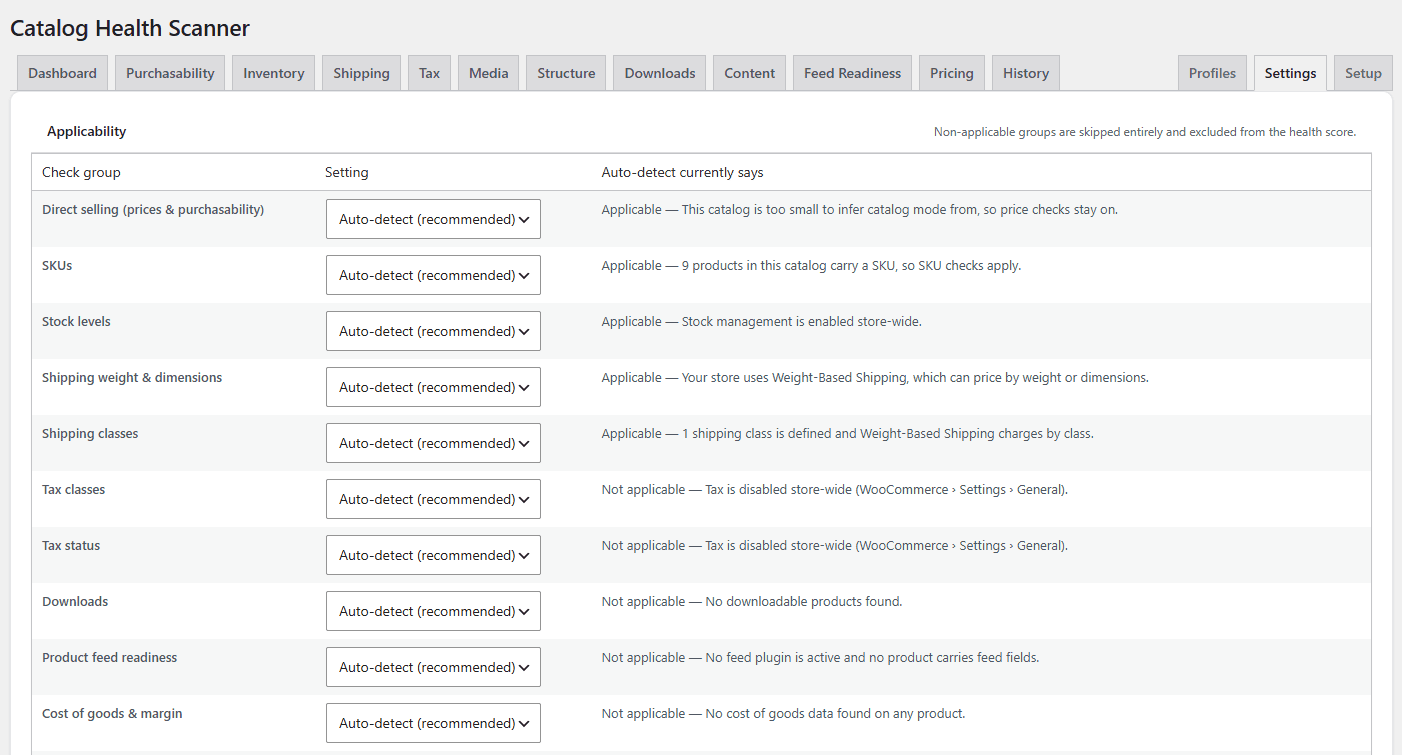This screenshot has height=755, width=1402.
Task: Click the 'Direct selling (prices & purchasability)' label
Action: [x=153, y=210]
